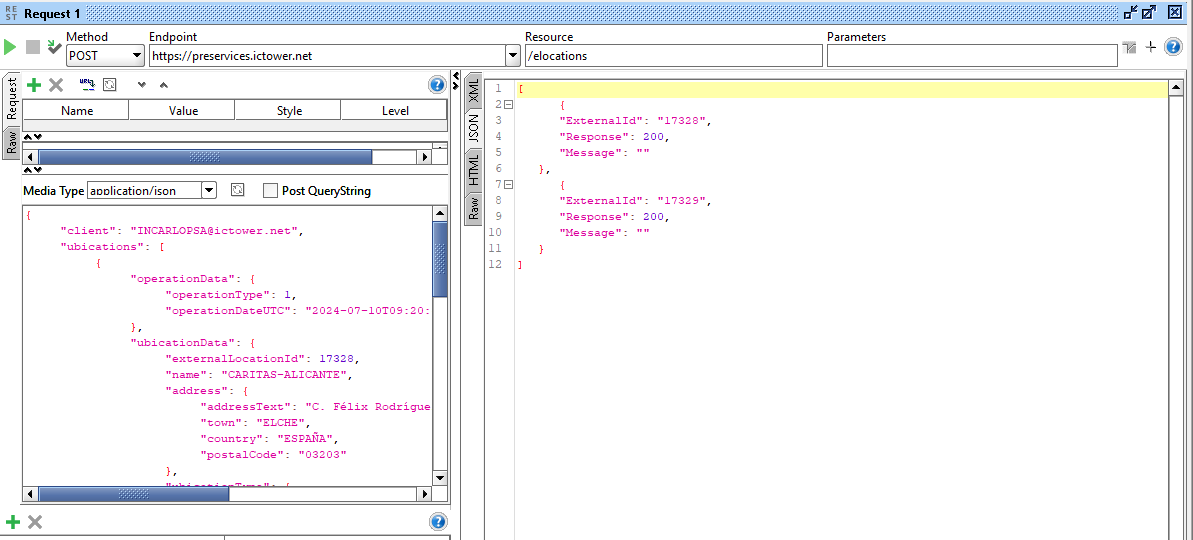Click the recreate icon next to Media Type
Viewport: 1193px width, 540px height.
pos(237,190)
